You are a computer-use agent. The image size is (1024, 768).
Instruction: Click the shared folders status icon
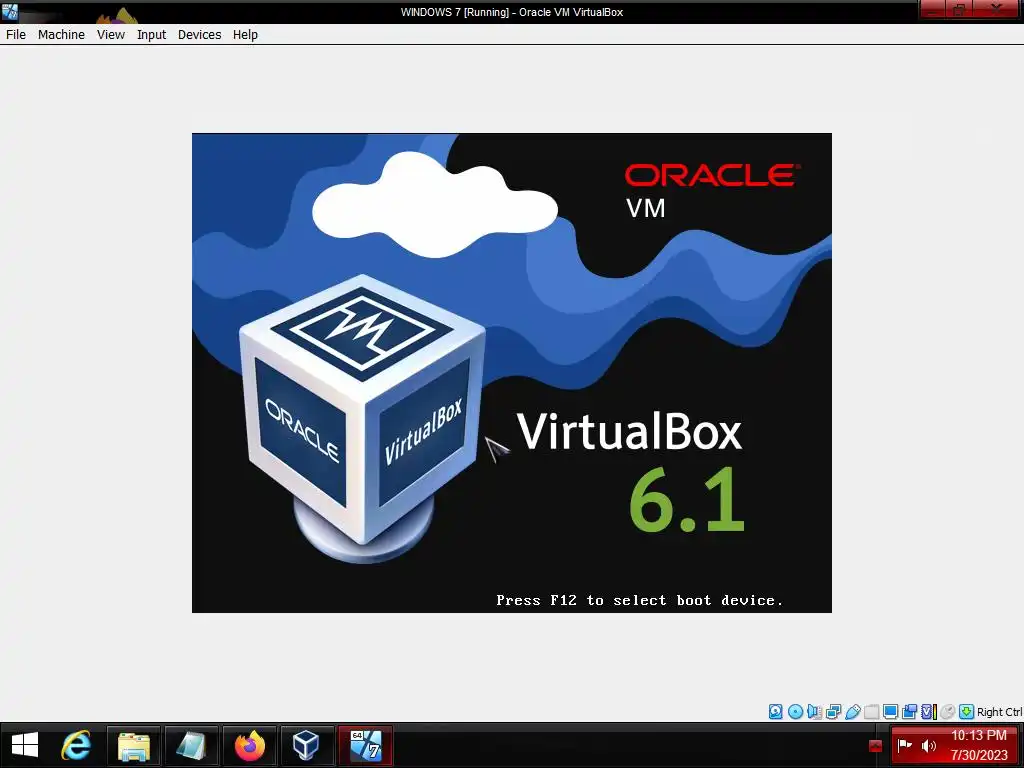point(871,712)
